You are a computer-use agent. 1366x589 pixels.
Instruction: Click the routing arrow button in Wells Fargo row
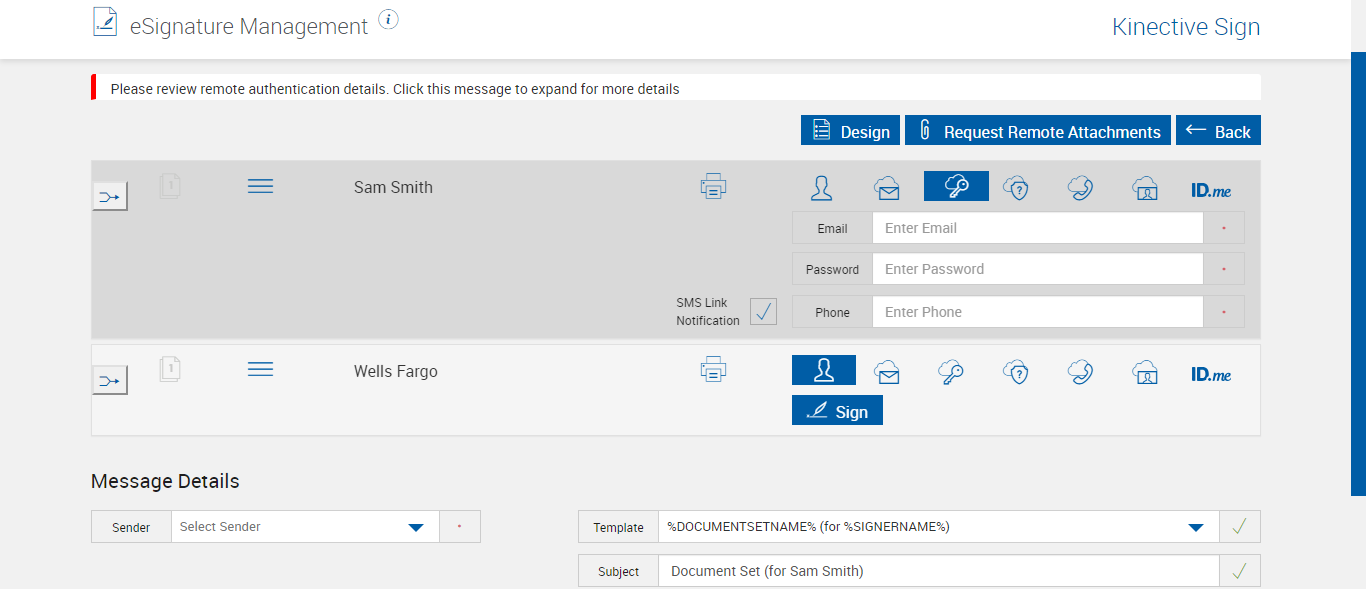tap(110, 380)
